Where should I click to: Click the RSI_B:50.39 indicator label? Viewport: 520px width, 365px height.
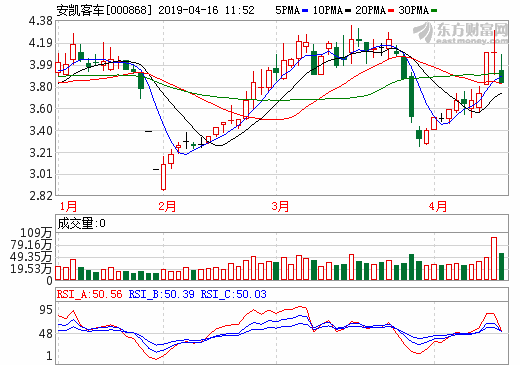[161, 294]
